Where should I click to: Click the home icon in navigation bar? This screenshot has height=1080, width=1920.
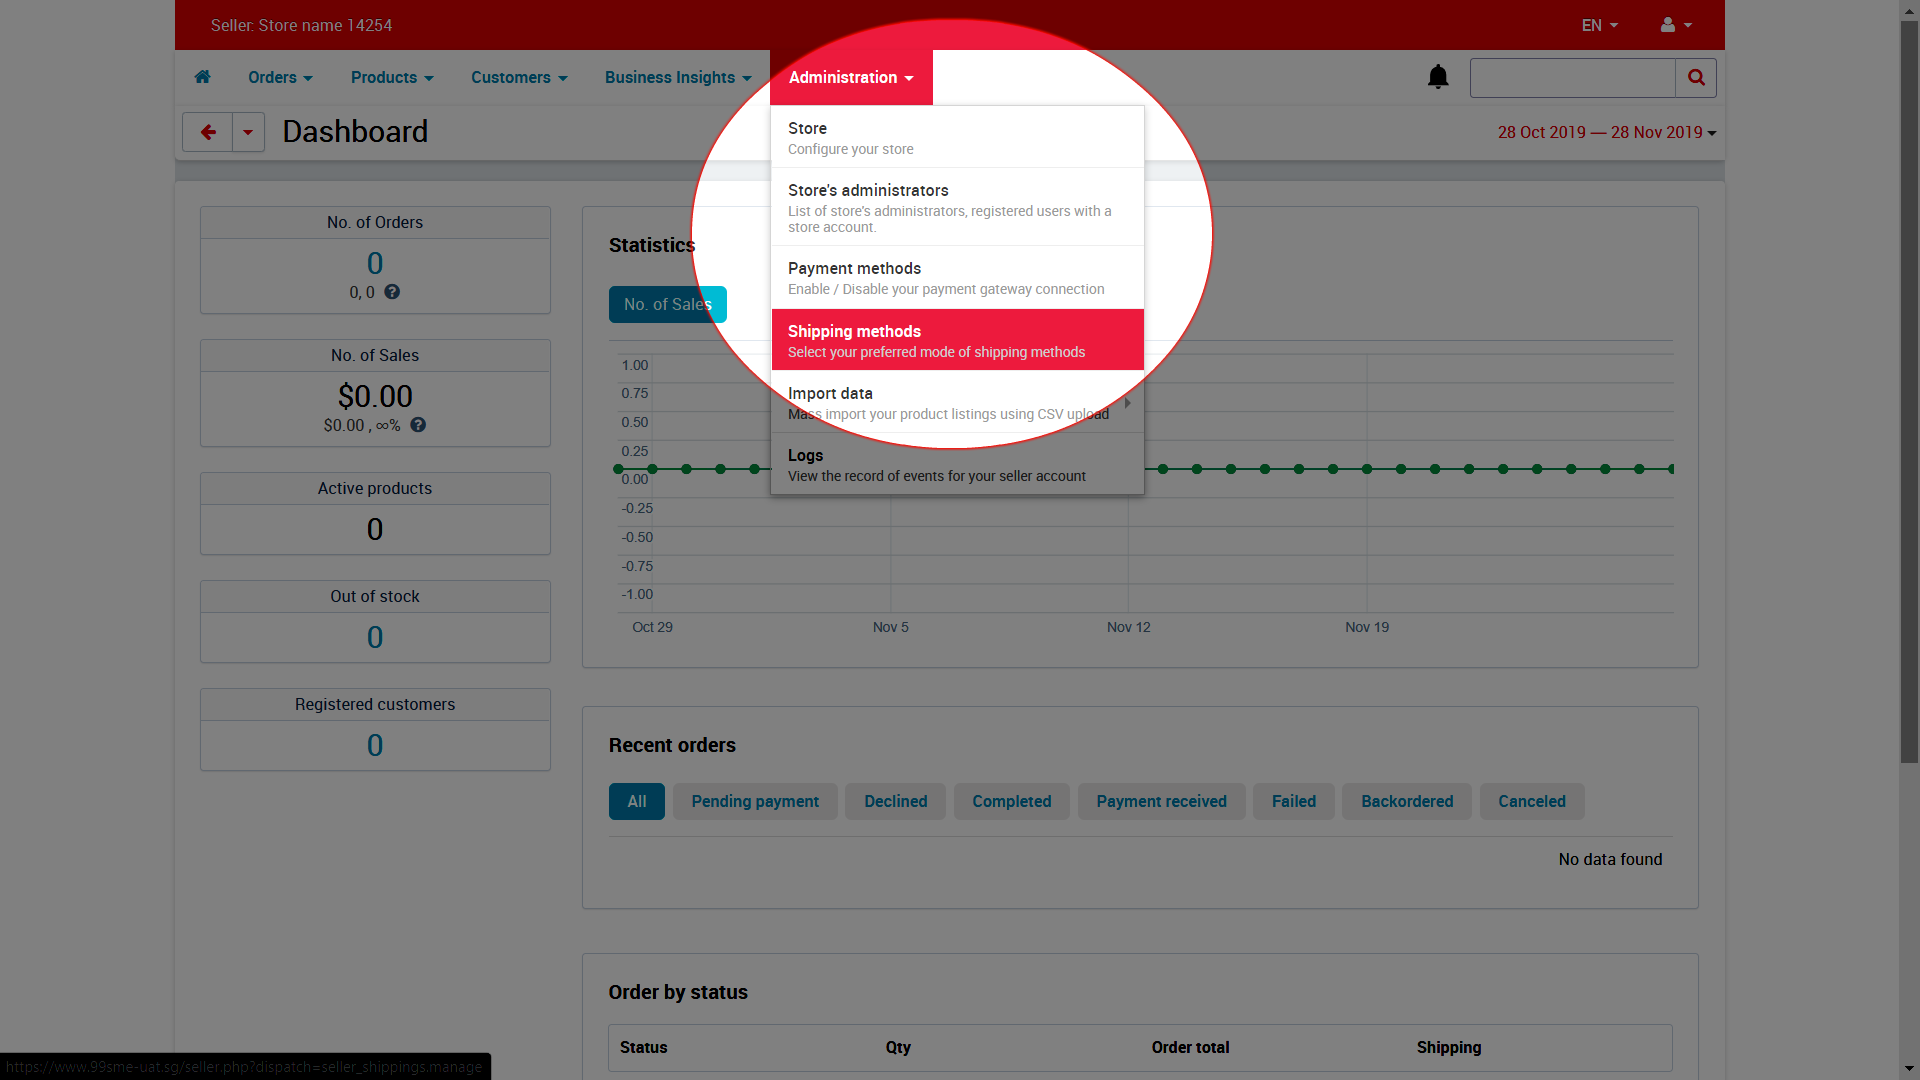tap(203, 77)
